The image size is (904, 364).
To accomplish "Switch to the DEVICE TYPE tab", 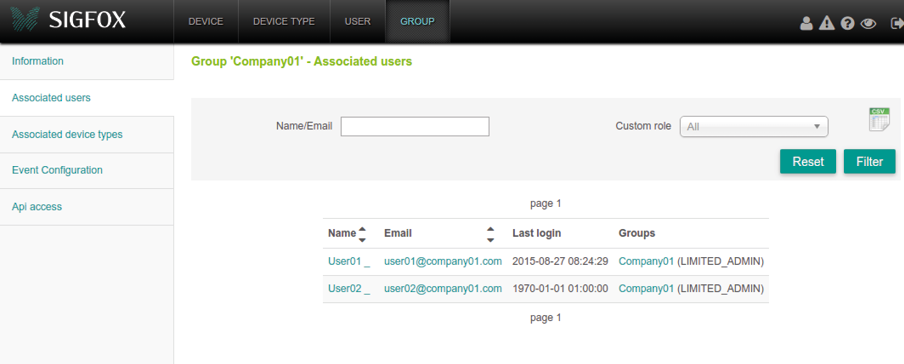I will pos(284,21).
